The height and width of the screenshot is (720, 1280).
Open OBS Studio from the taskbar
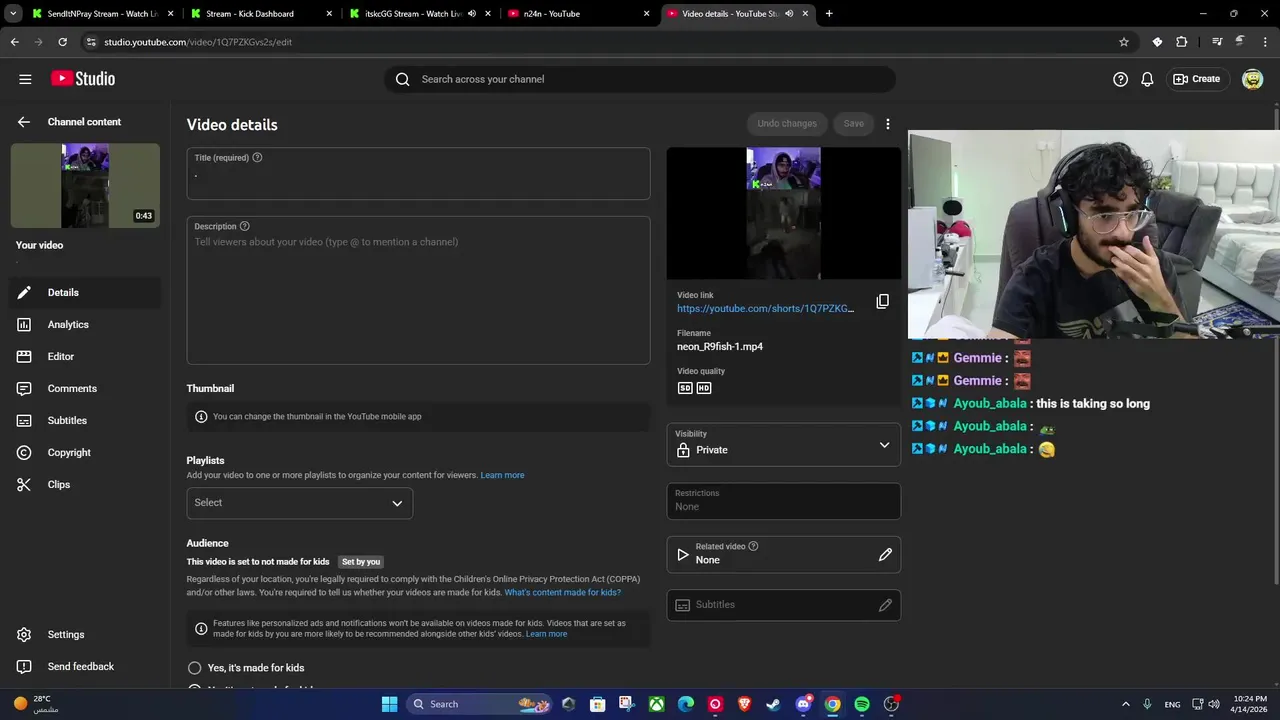[x=891, y=704]
